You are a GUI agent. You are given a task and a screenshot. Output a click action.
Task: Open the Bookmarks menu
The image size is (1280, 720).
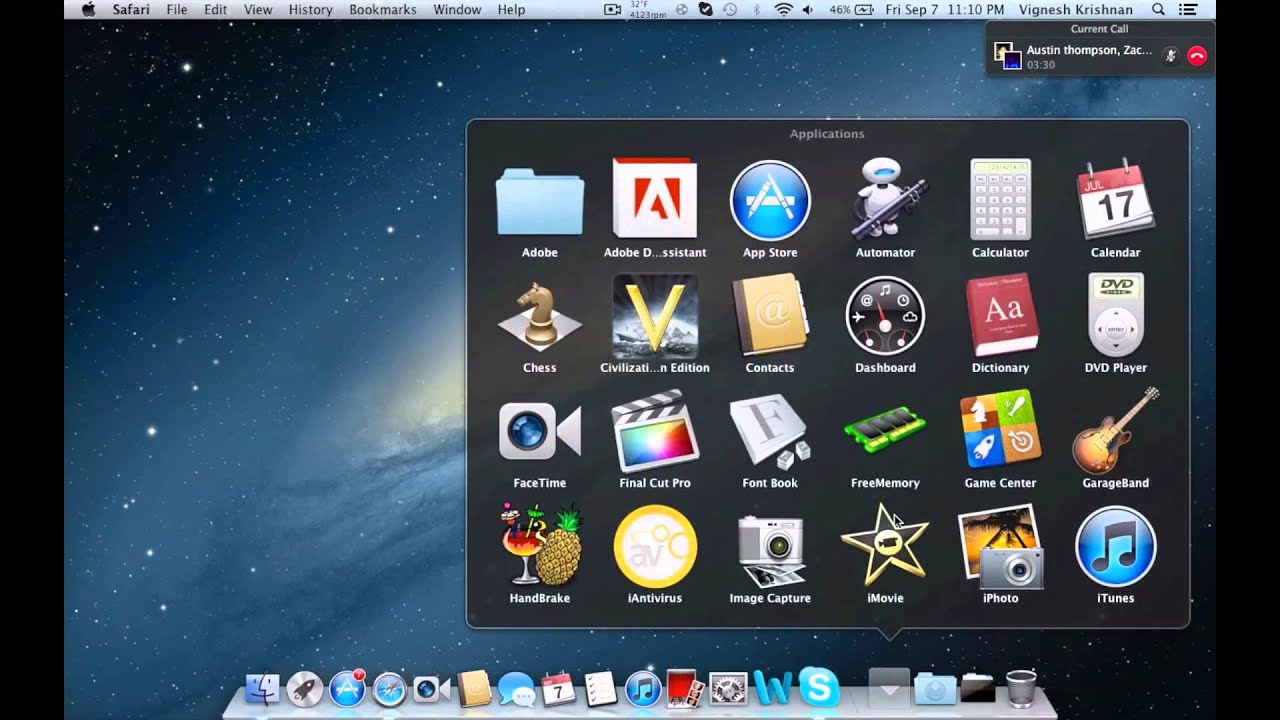383,9
